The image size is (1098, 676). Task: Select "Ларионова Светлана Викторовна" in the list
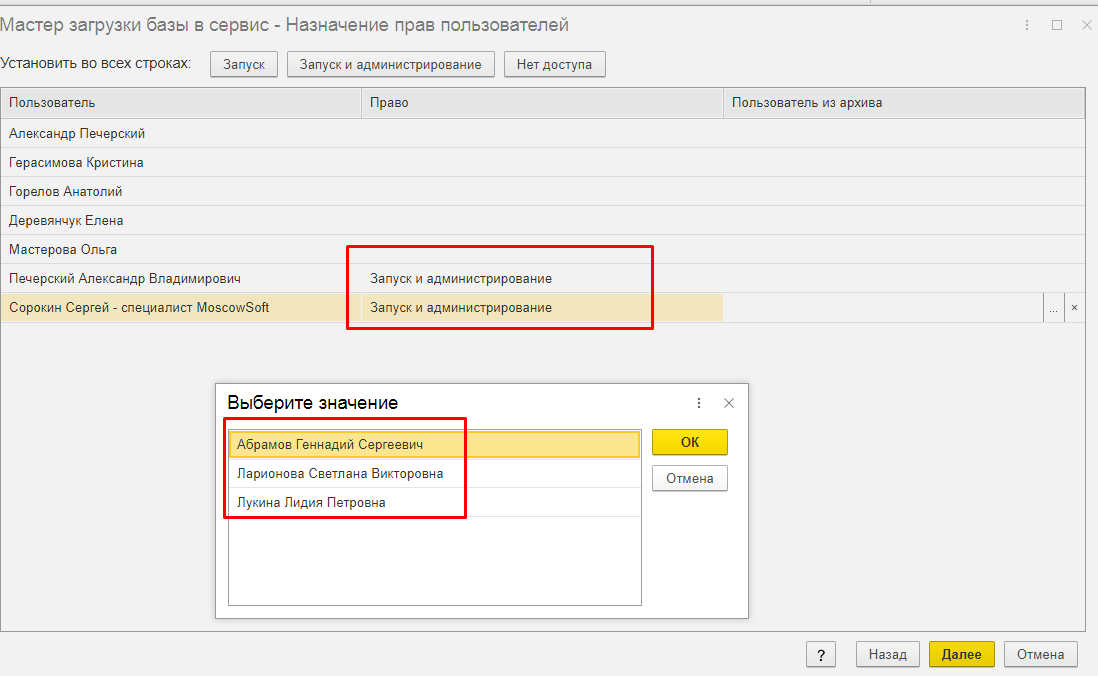point(340,474)
